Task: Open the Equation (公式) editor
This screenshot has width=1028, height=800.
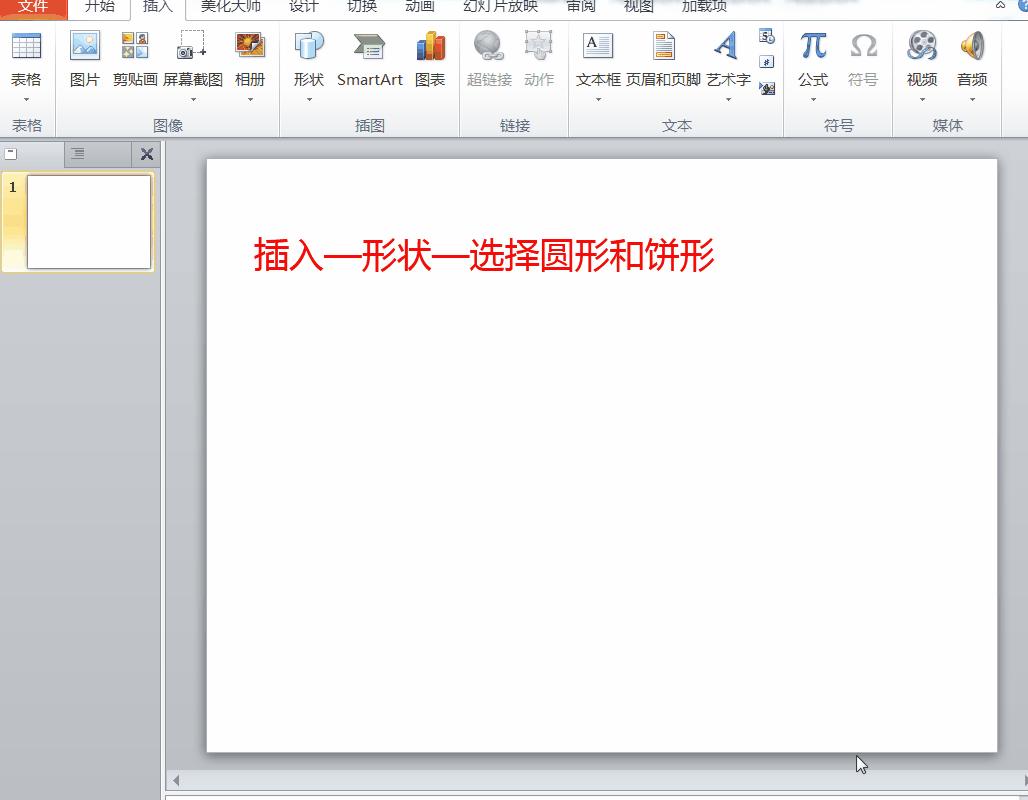Action: 812,55
